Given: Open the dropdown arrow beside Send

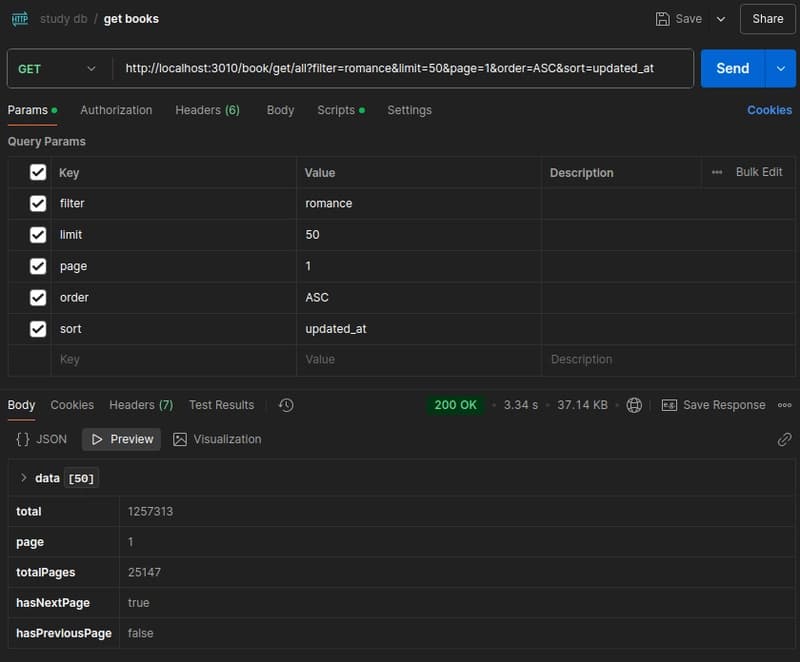Looking at the screenshot, I should point(782,69).
